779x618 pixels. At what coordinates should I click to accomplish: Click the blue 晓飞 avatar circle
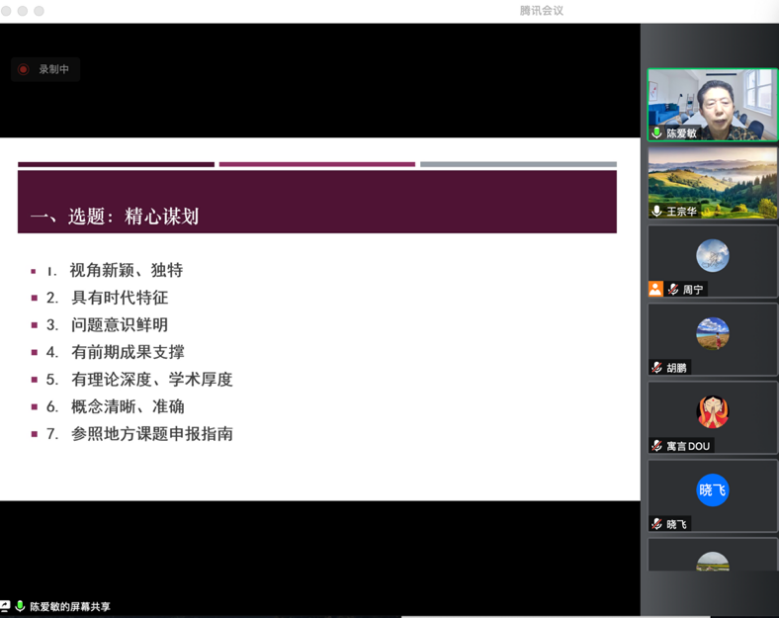(712, 490)
